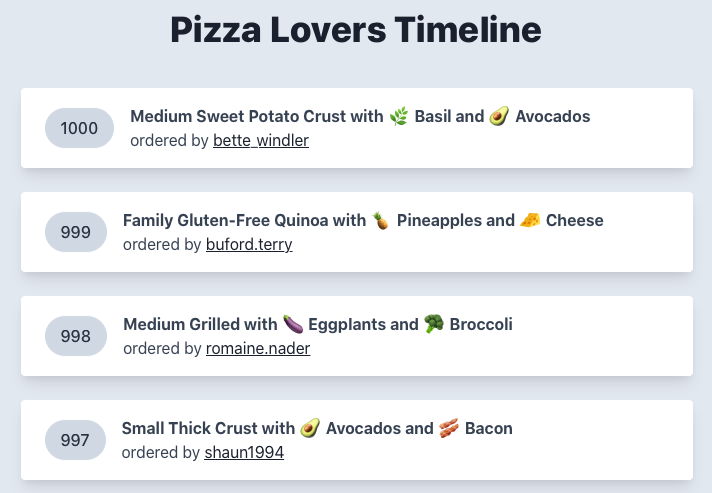Click the avocado emoji in order 997
This screenshot has height=493, width=712.
coord(310,428)
